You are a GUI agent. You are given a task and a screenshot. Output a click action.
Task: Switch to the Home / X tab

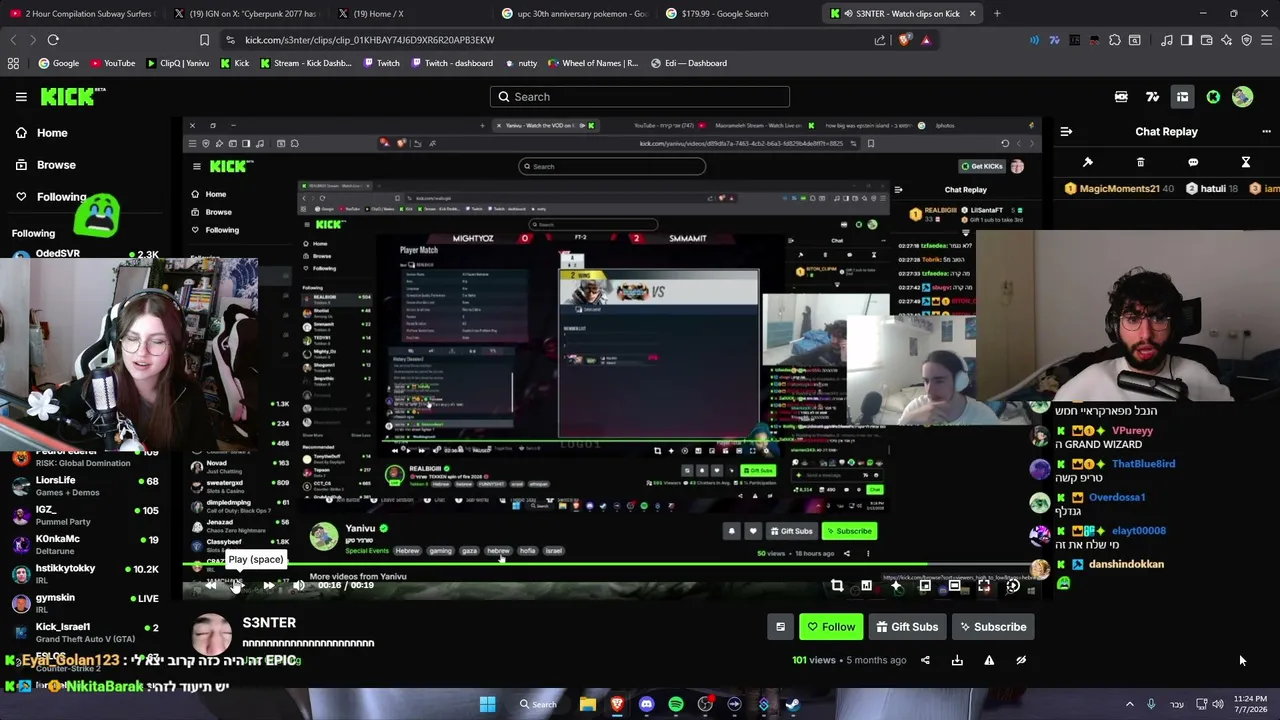coord(408,14)
